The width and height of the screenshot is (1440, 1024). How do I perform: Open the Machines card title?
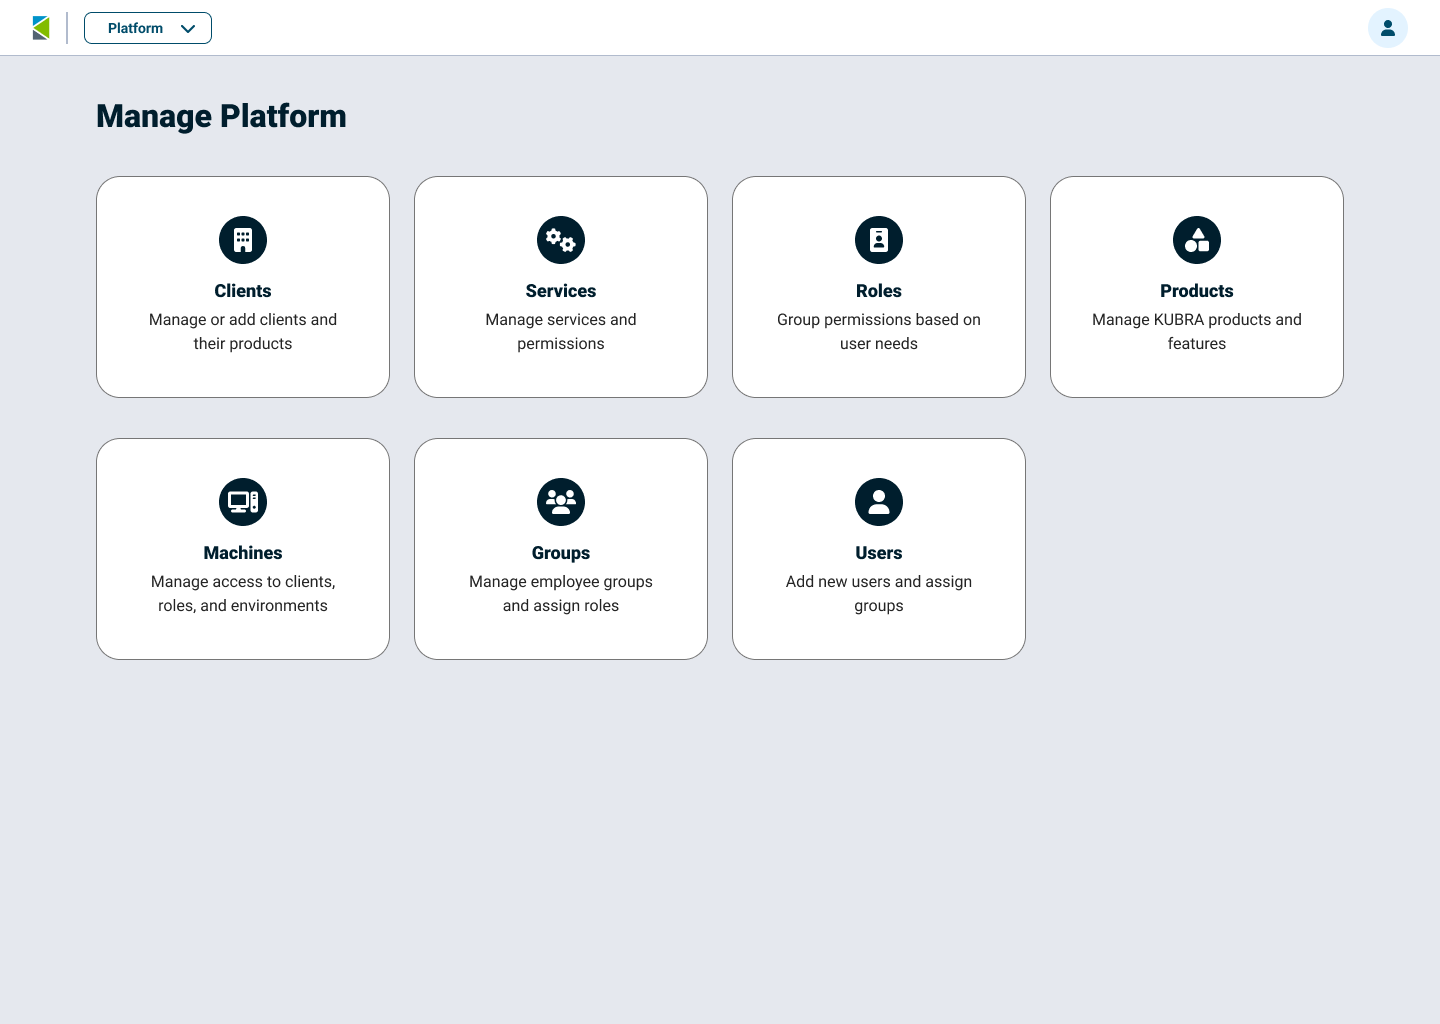[243, 553]
